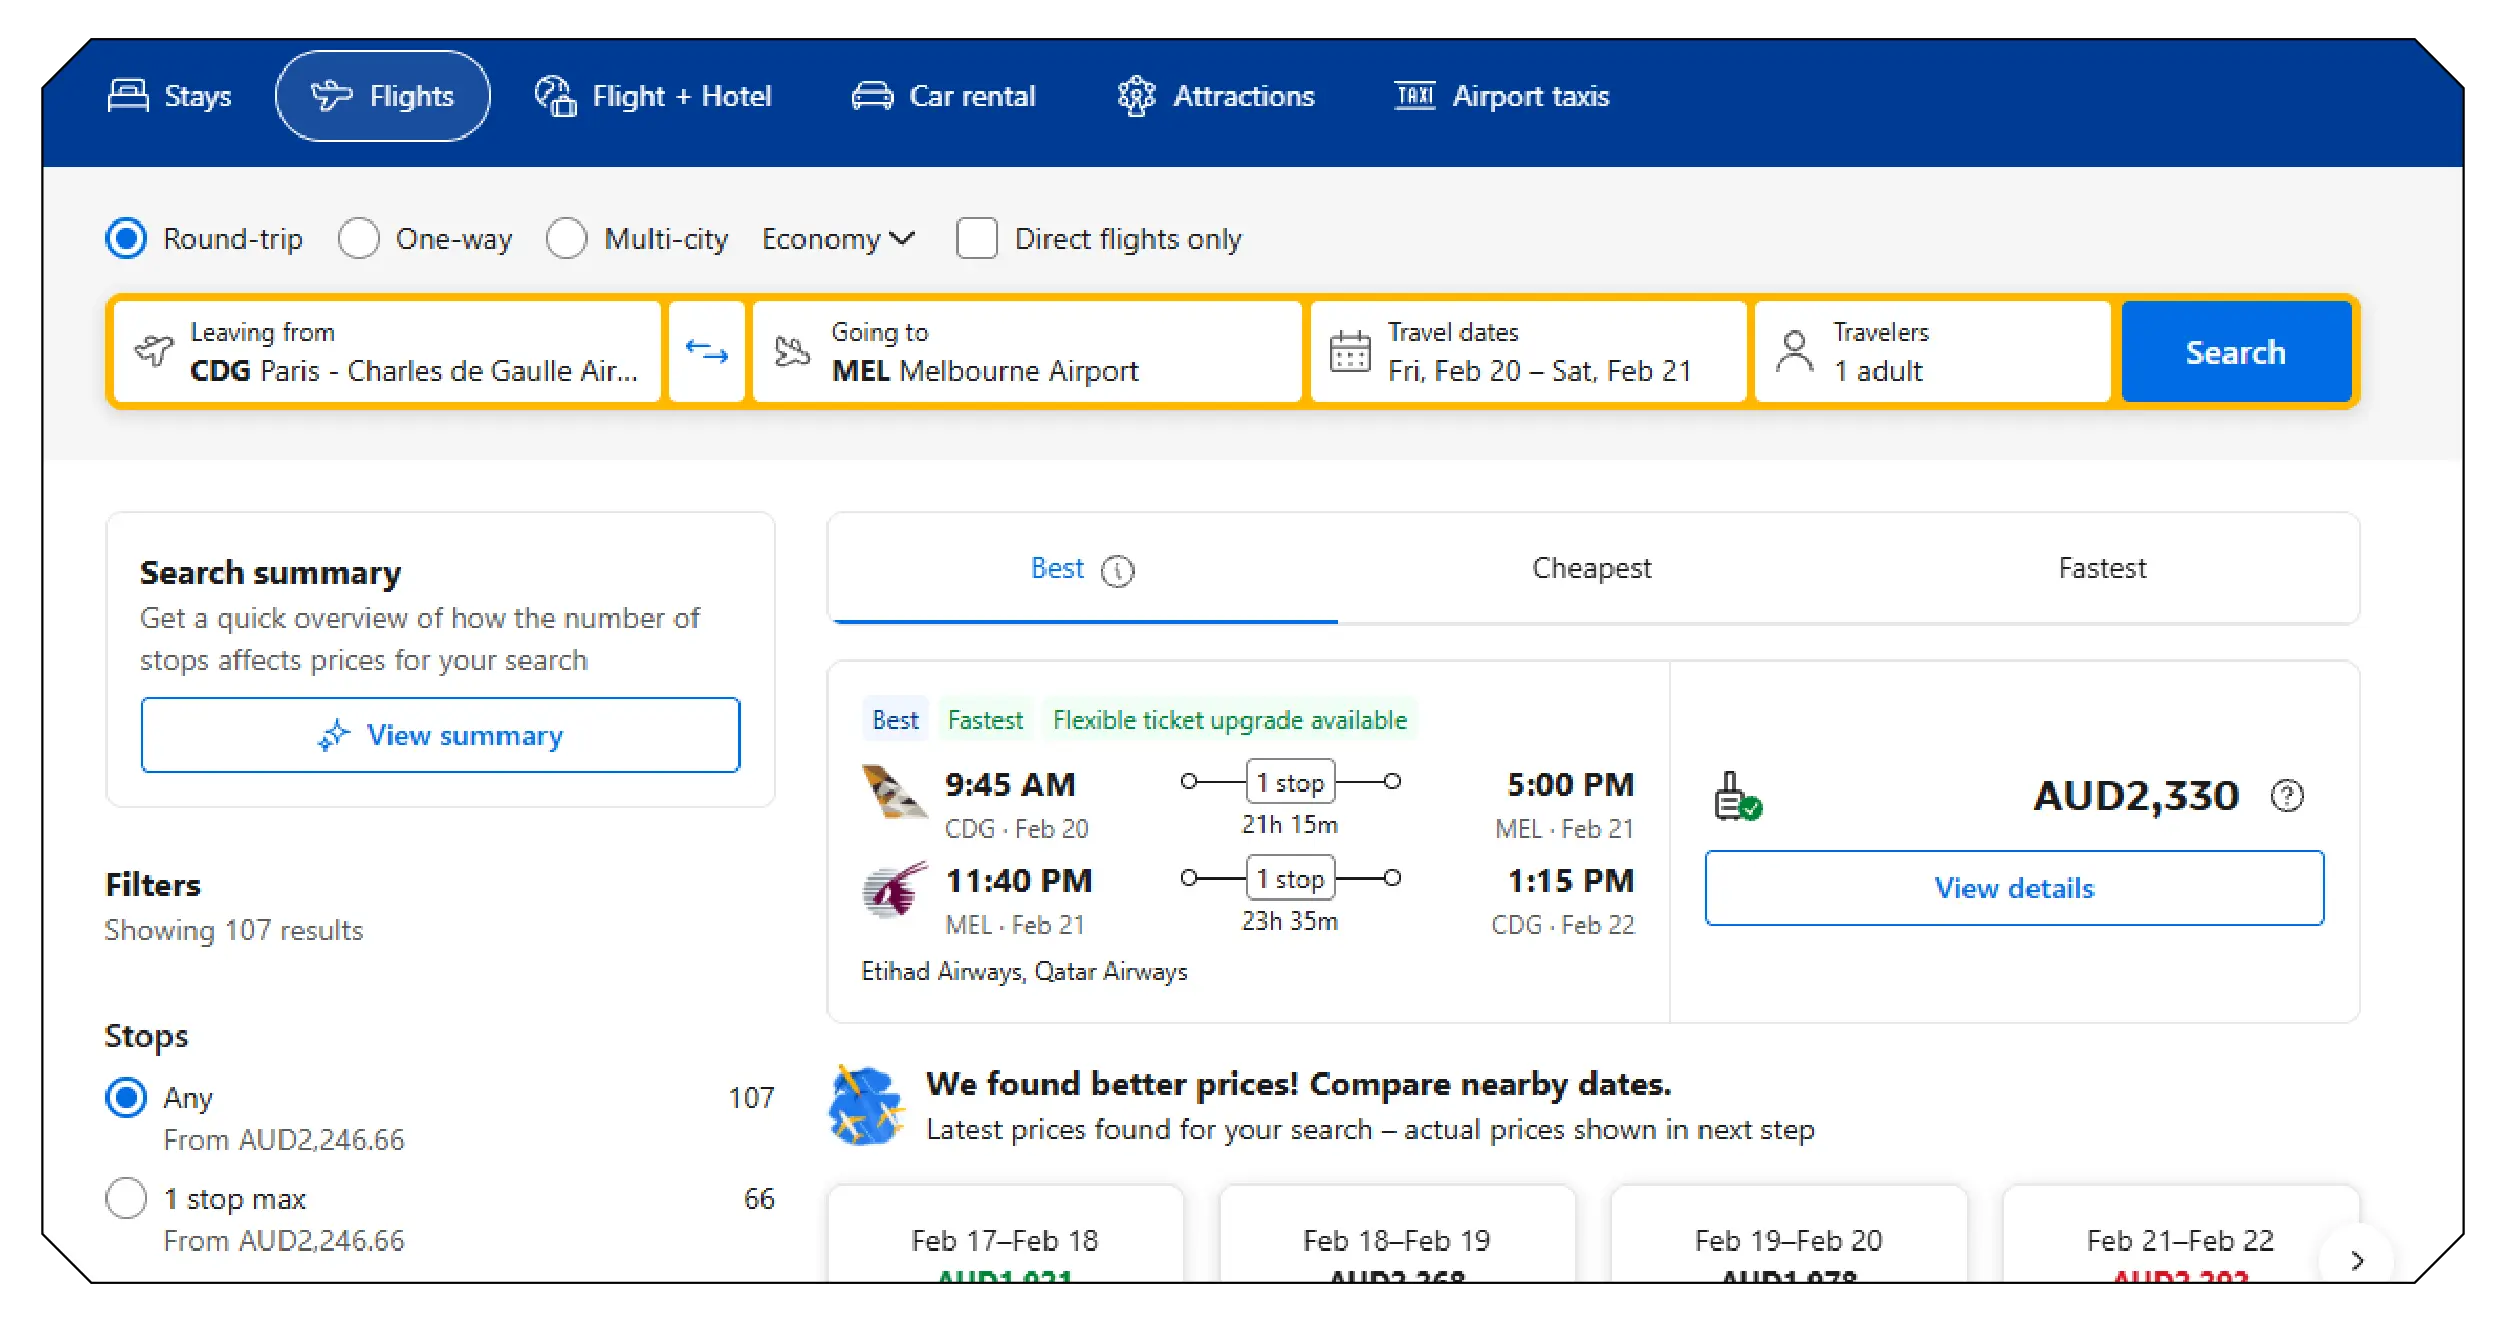Choose the 1 stop max filter
The image size is (2507, 1322).
click(x=126, y=1198)
